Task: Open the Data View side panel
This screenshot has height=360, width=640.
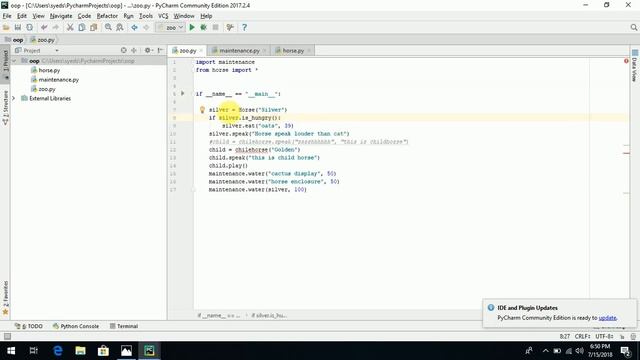Action: click(x=635, y=65)
